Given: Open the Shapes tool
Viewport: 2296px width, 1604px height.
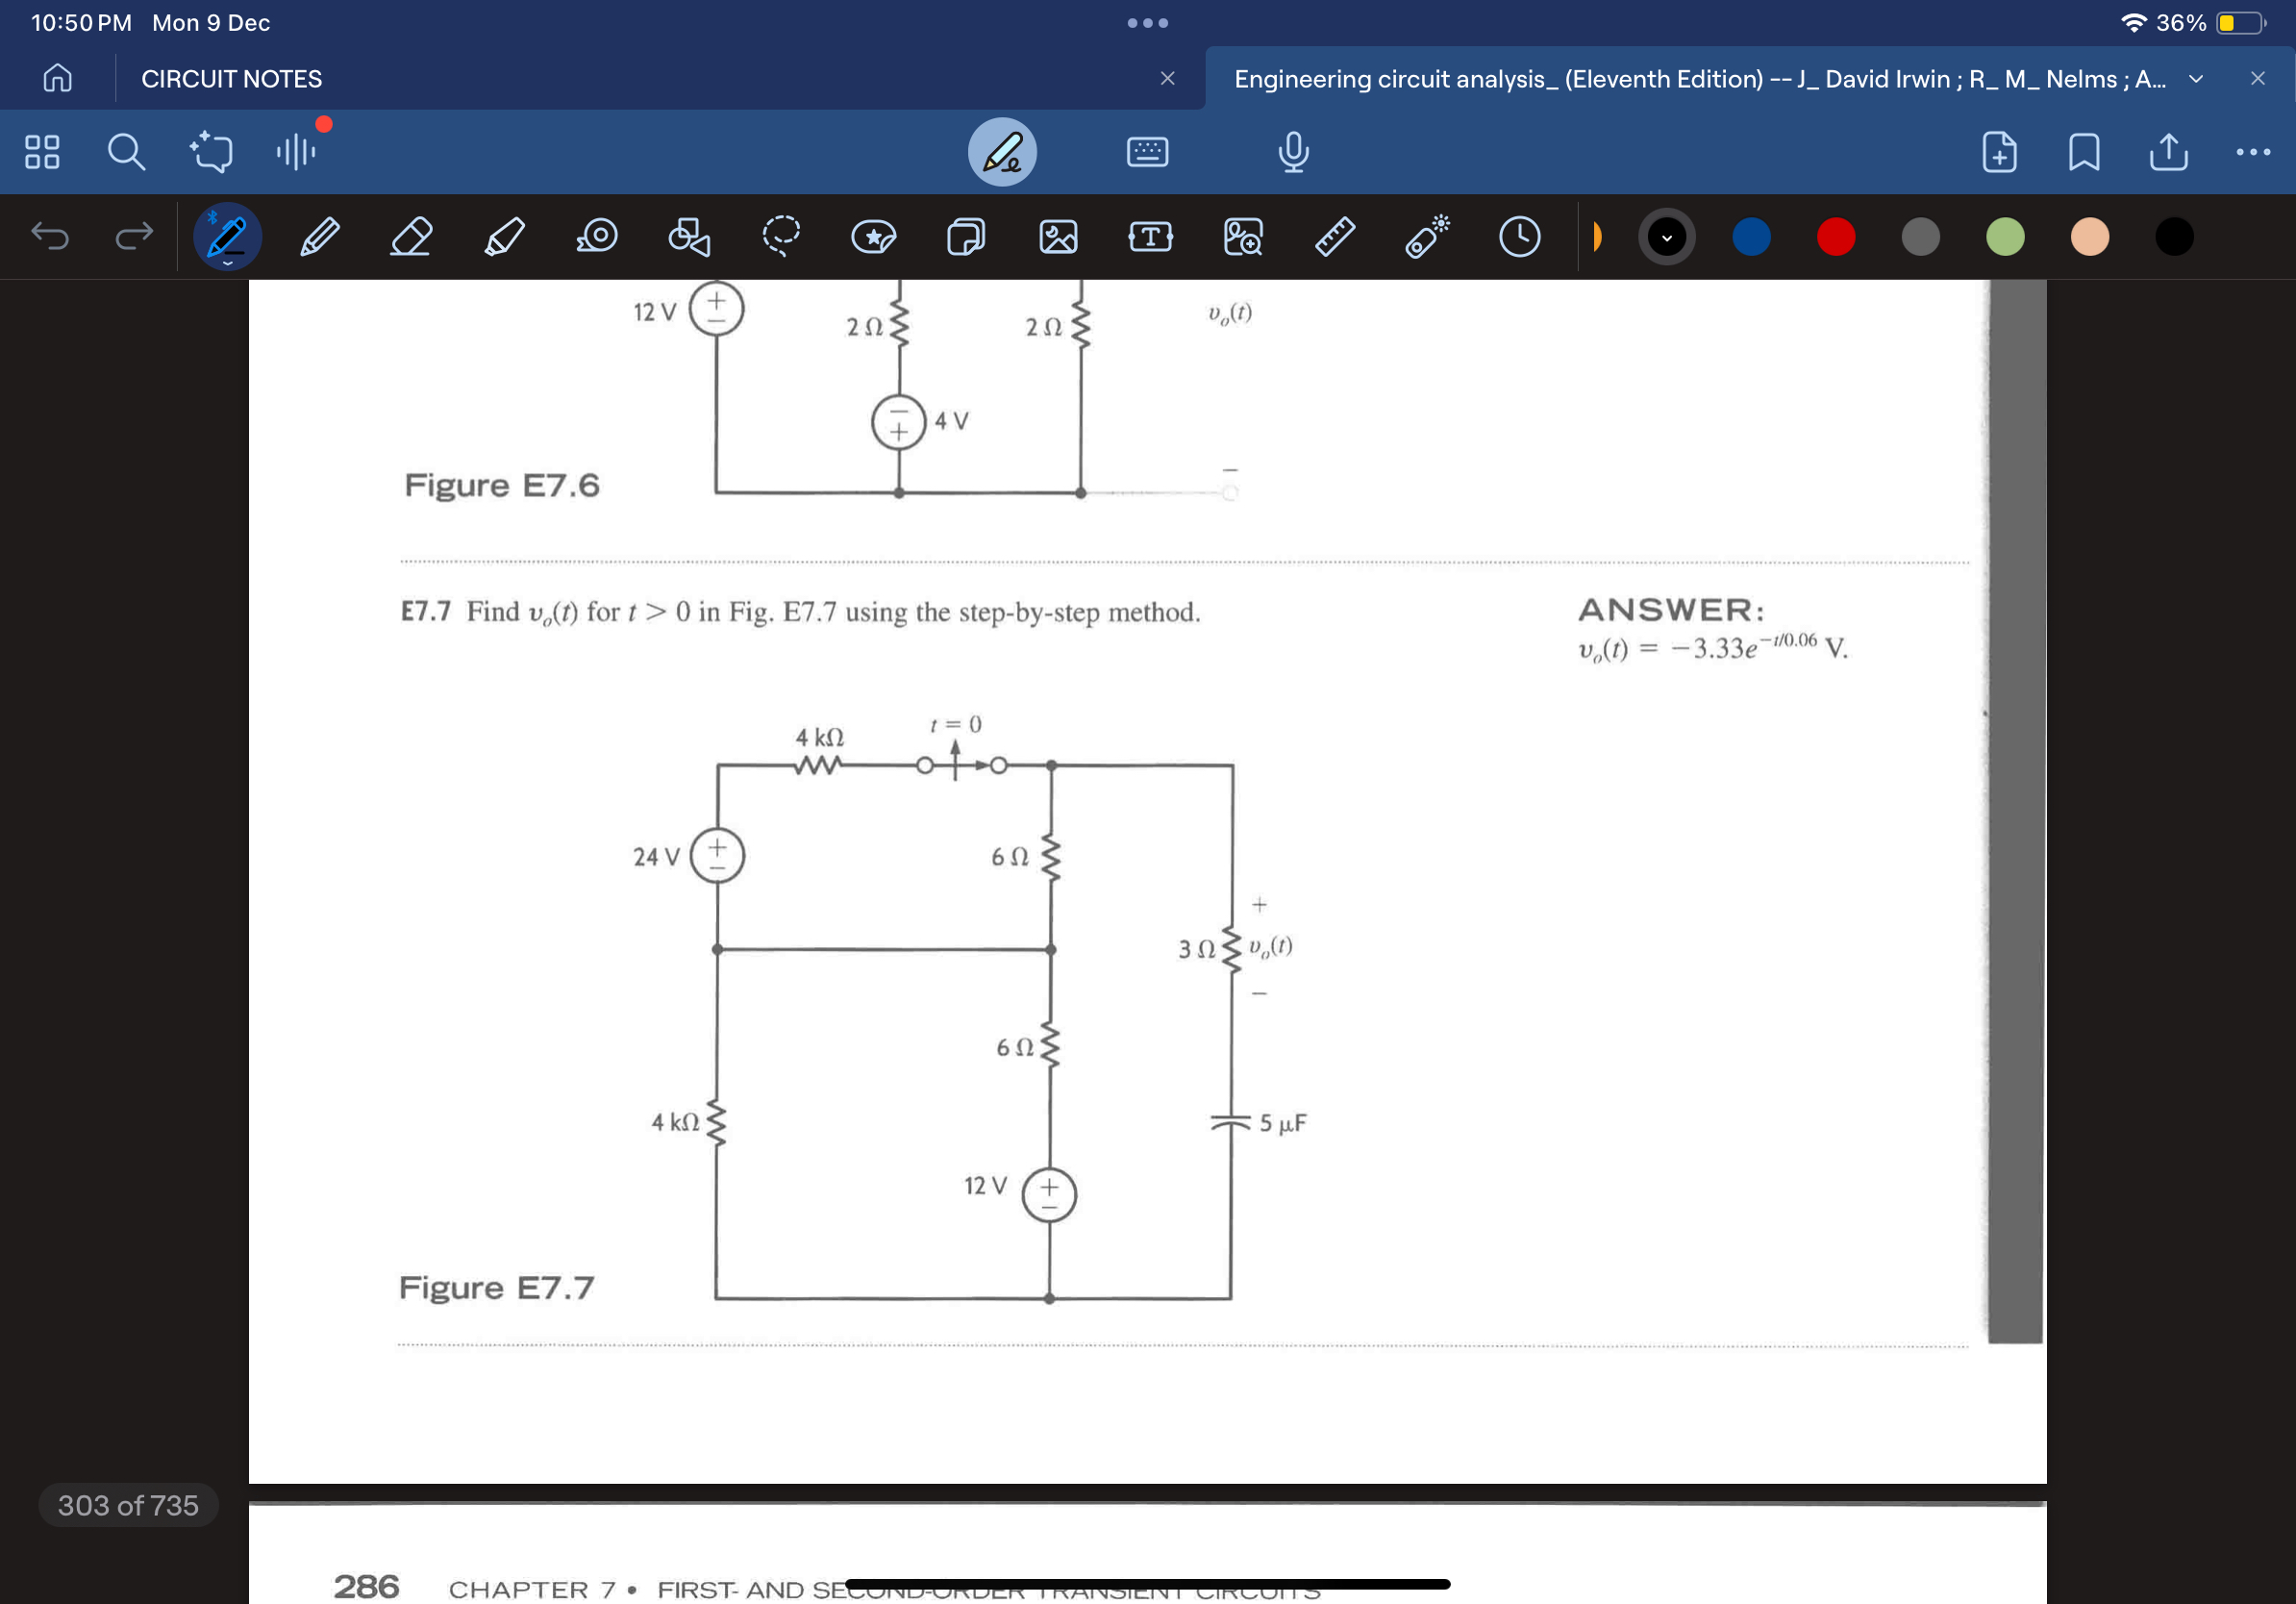Looking at the screenshot, I should [687, 236].
